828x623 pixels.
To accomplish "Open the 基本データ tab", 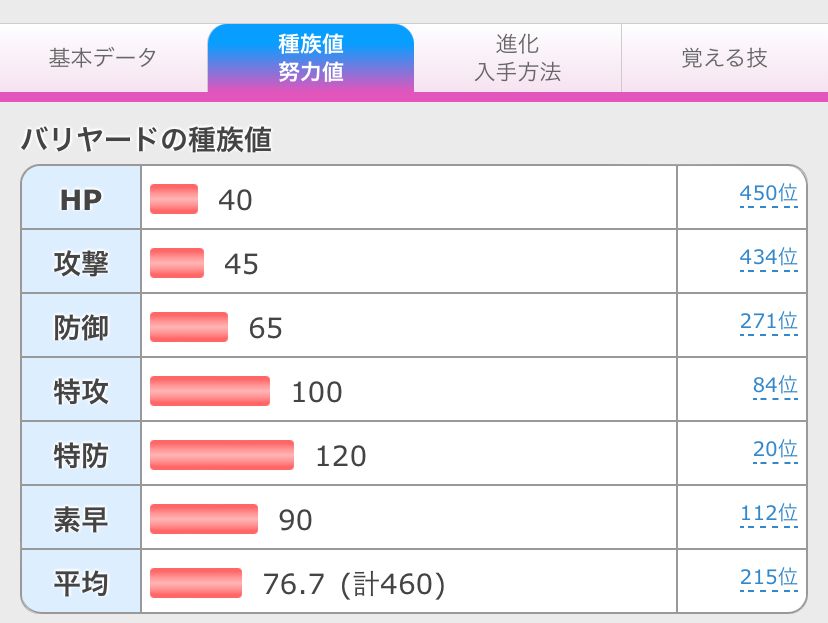I will point(103,58).
